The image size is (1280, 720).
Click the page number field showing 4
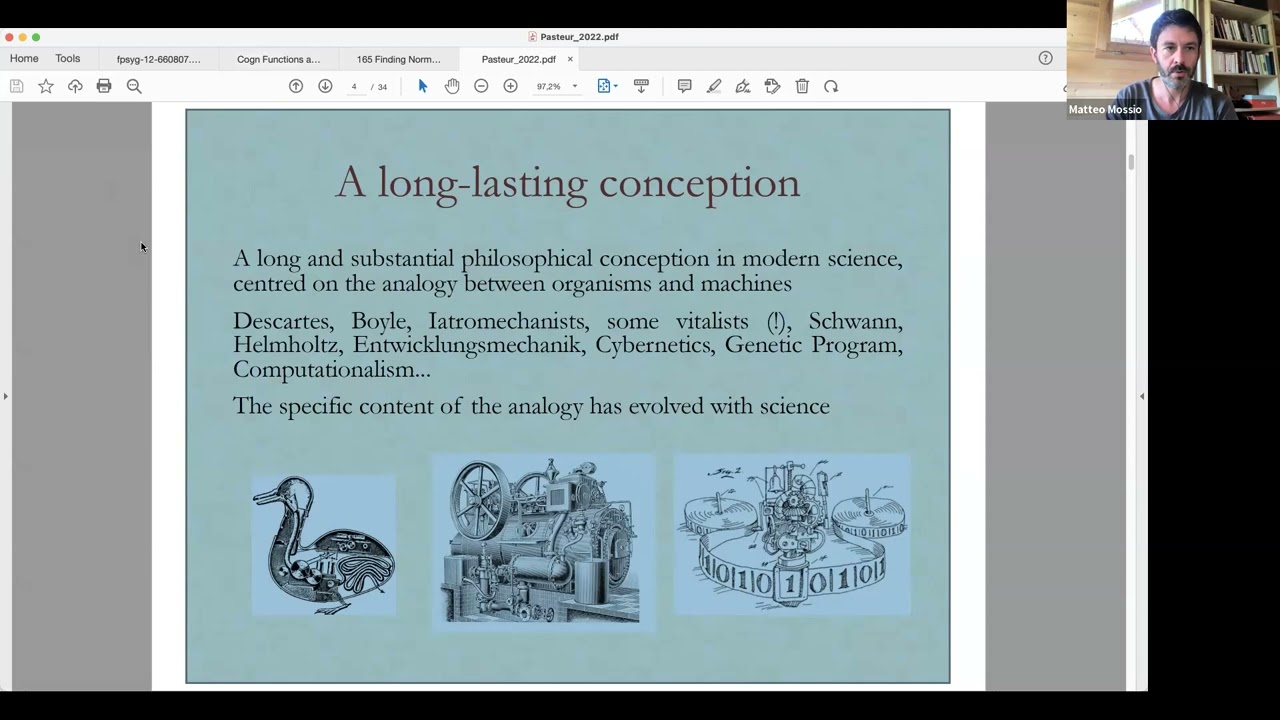(x=354, y=87)
